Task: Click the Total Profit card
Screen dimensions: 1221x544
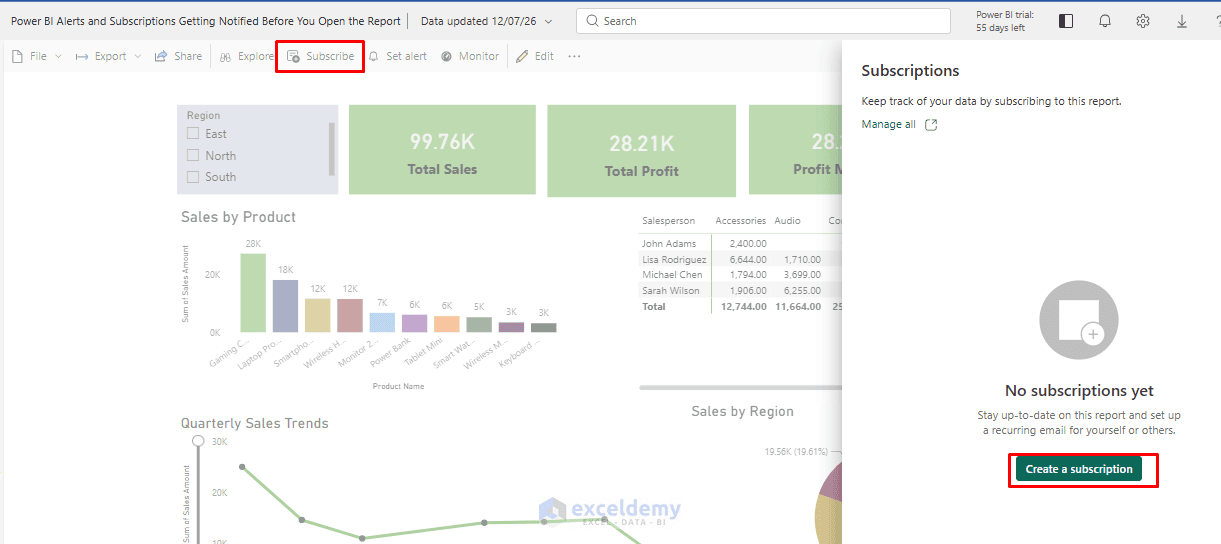Action: point(641,151)
